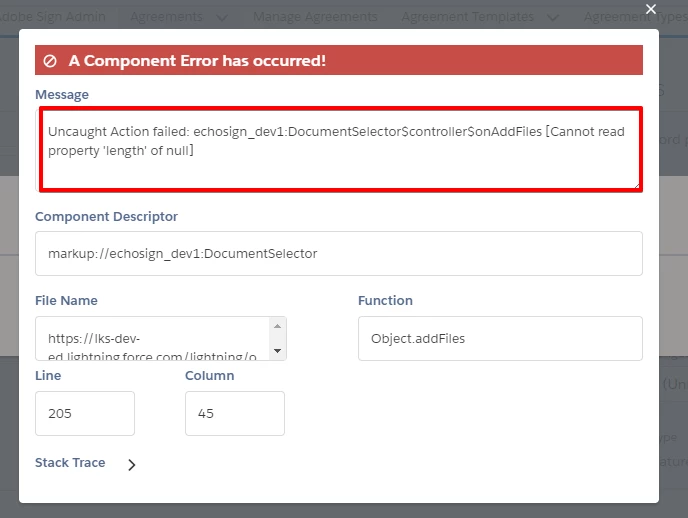Switch to Manage Agreements tab
Image resolution: width=688 pixels, height=518 pixels.
pos(315,17)
